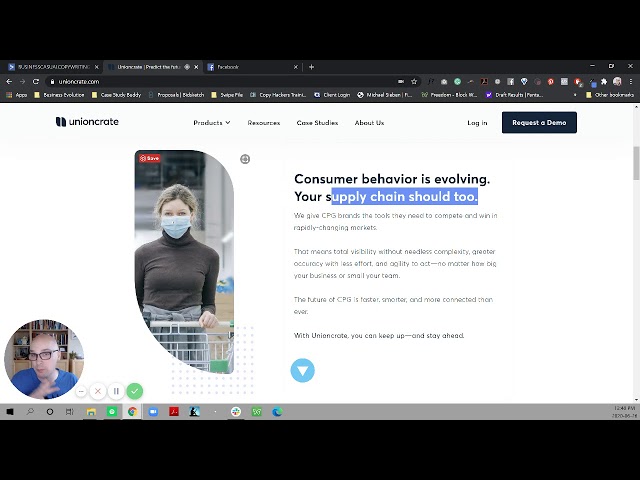Screen dimensions: 640x480
Task: Open the Adobe Acrobat extension icon
Action: point(484,82)
